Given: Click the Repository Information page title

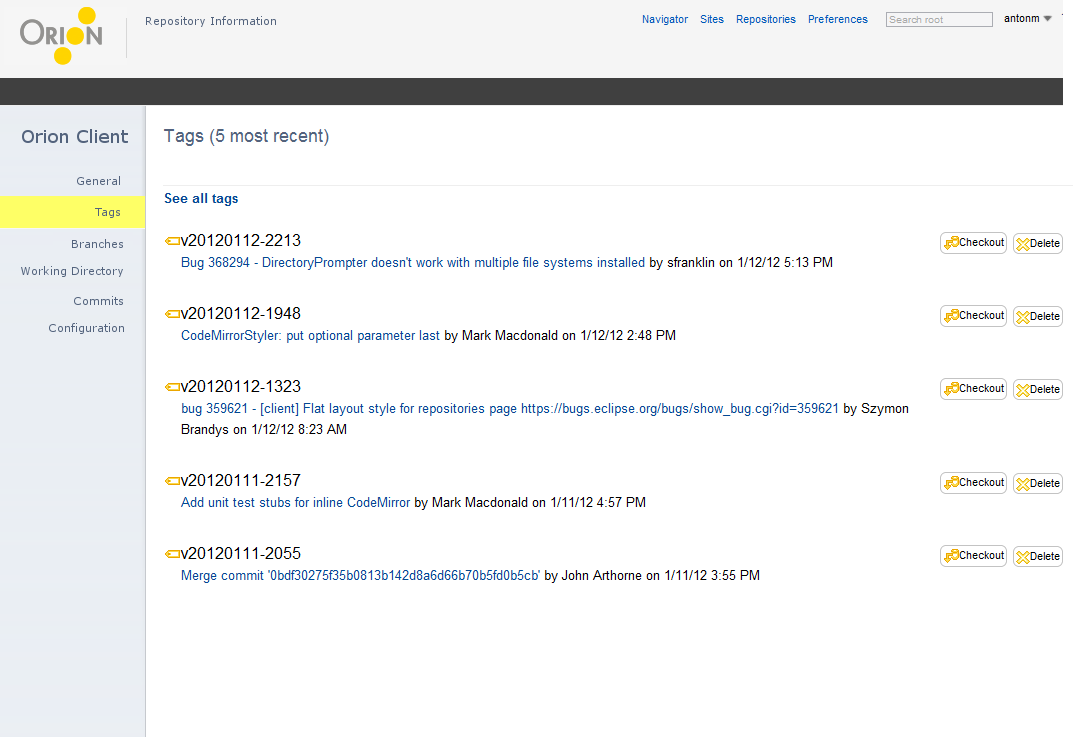Looking at the screenshot, I should tap(211, 21).
